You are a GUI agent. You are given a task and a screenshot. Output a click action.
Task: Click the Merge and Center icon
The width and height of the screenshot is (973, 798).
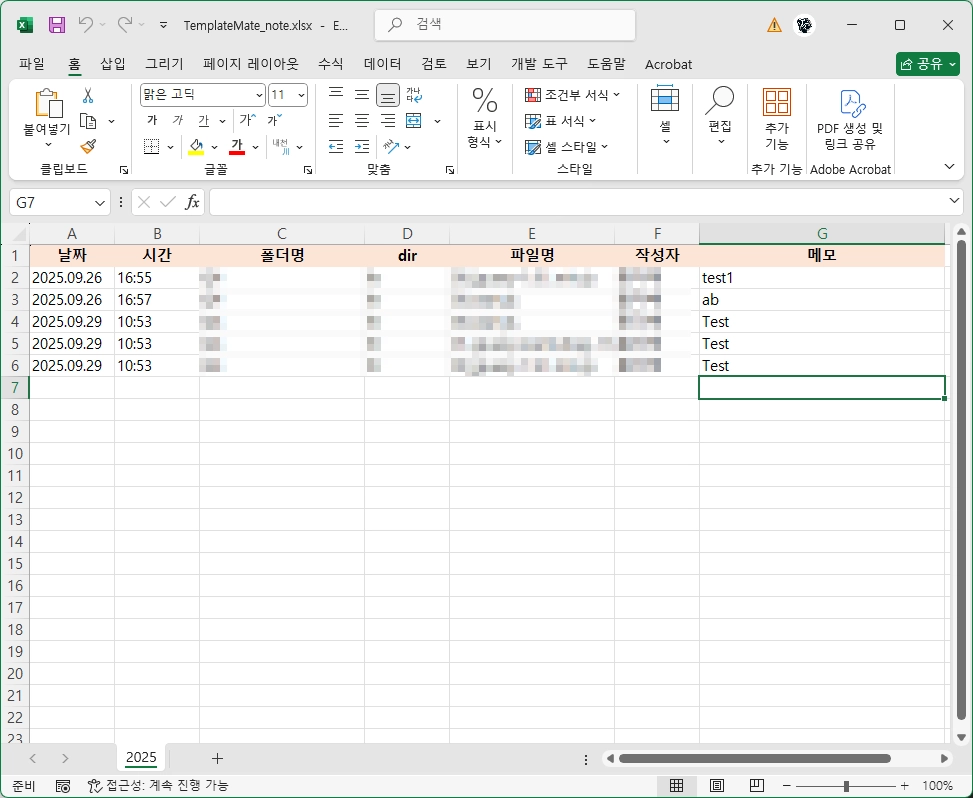(x=413, y=121)
